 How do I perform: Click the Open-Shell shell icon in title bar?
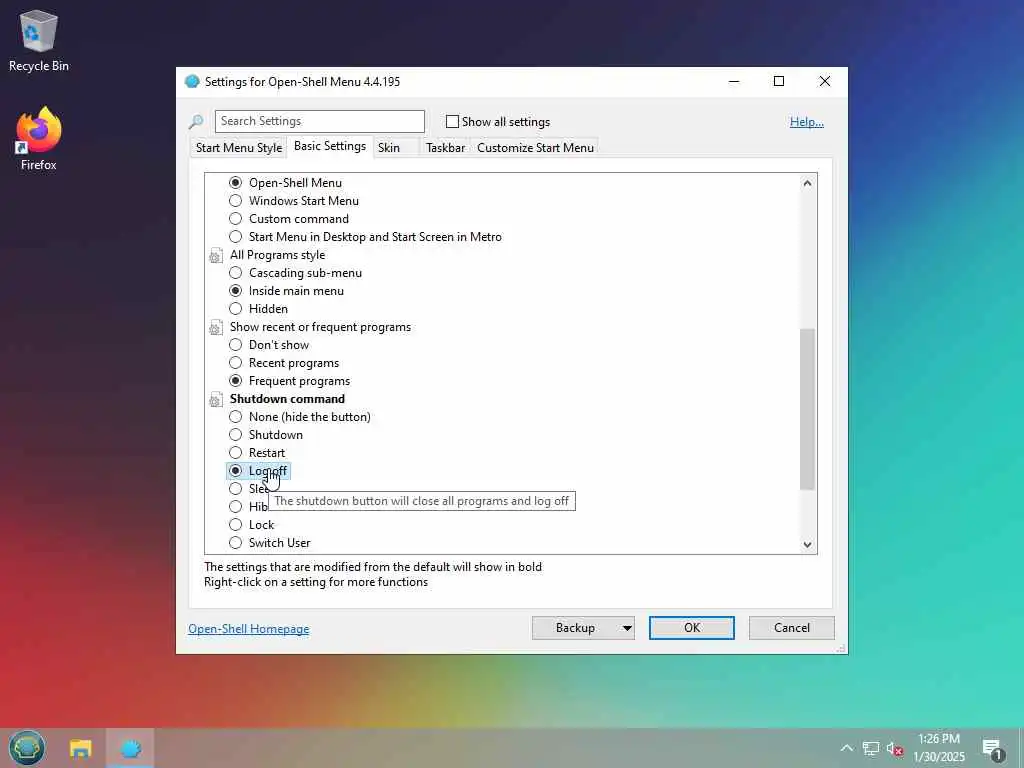(x=192, y=82)
